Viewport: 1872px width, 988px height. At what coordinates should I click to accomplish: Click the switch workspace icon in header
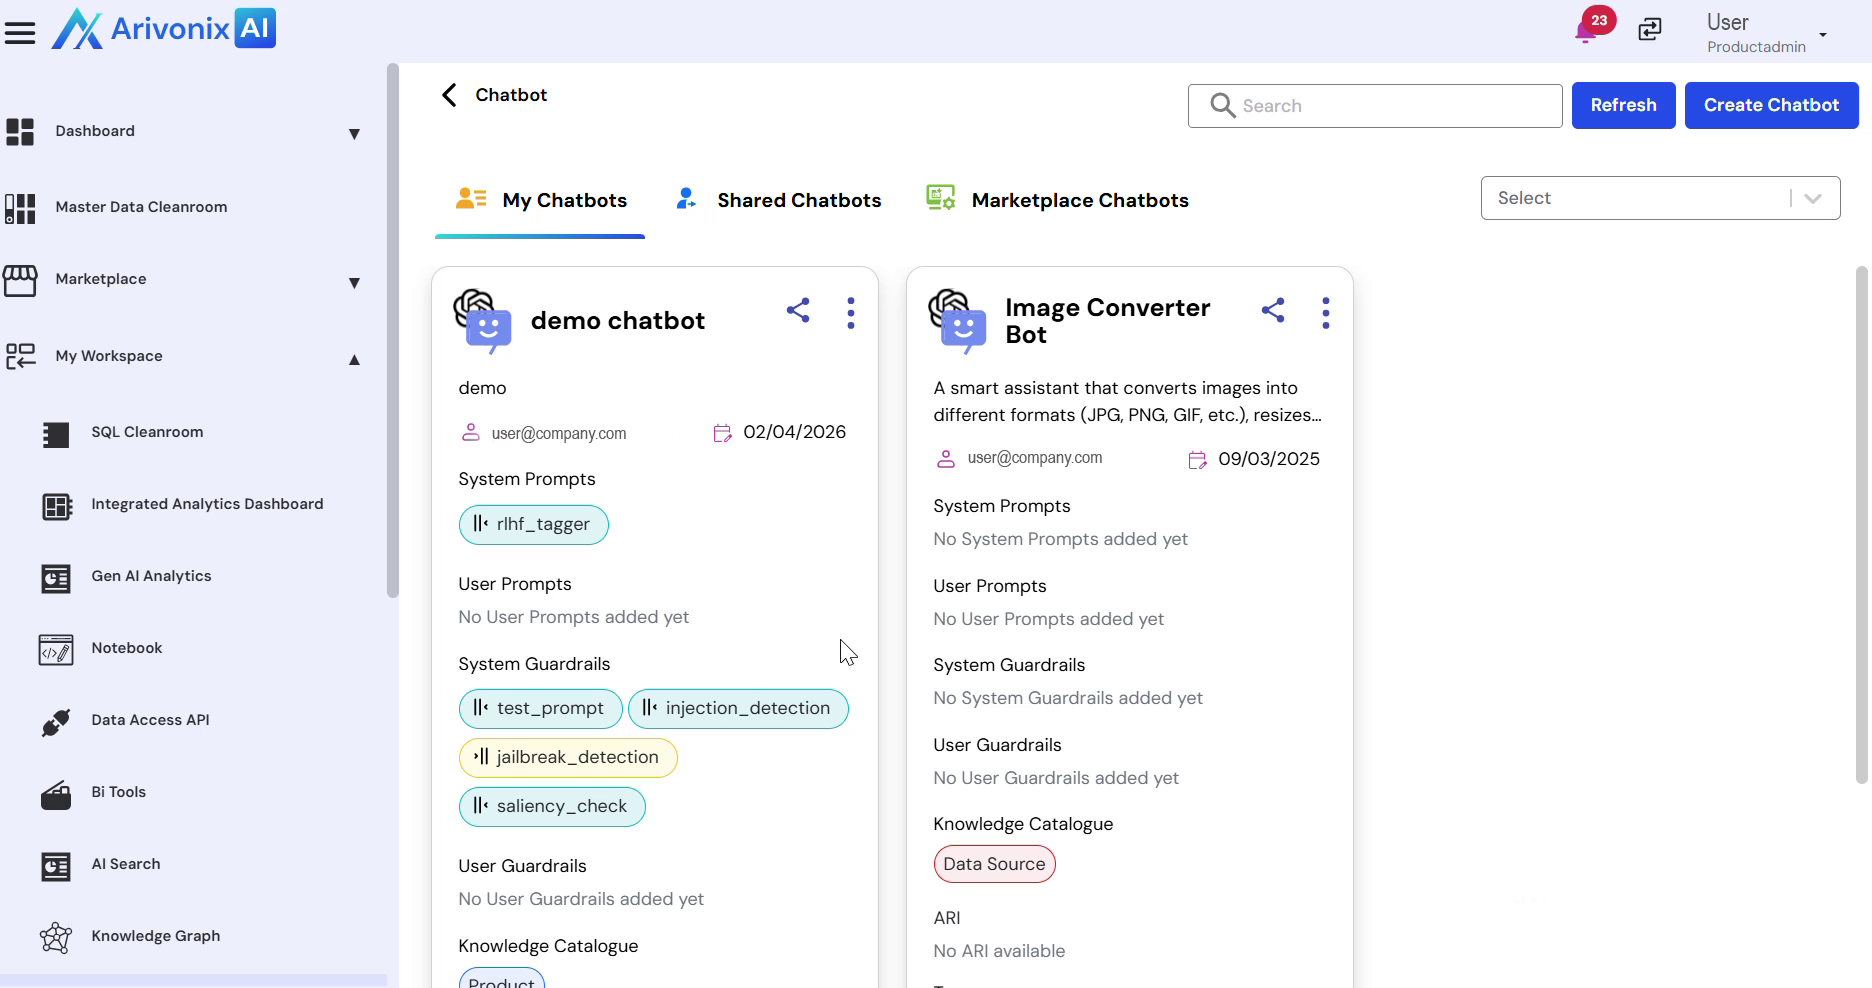[1650, 30]
